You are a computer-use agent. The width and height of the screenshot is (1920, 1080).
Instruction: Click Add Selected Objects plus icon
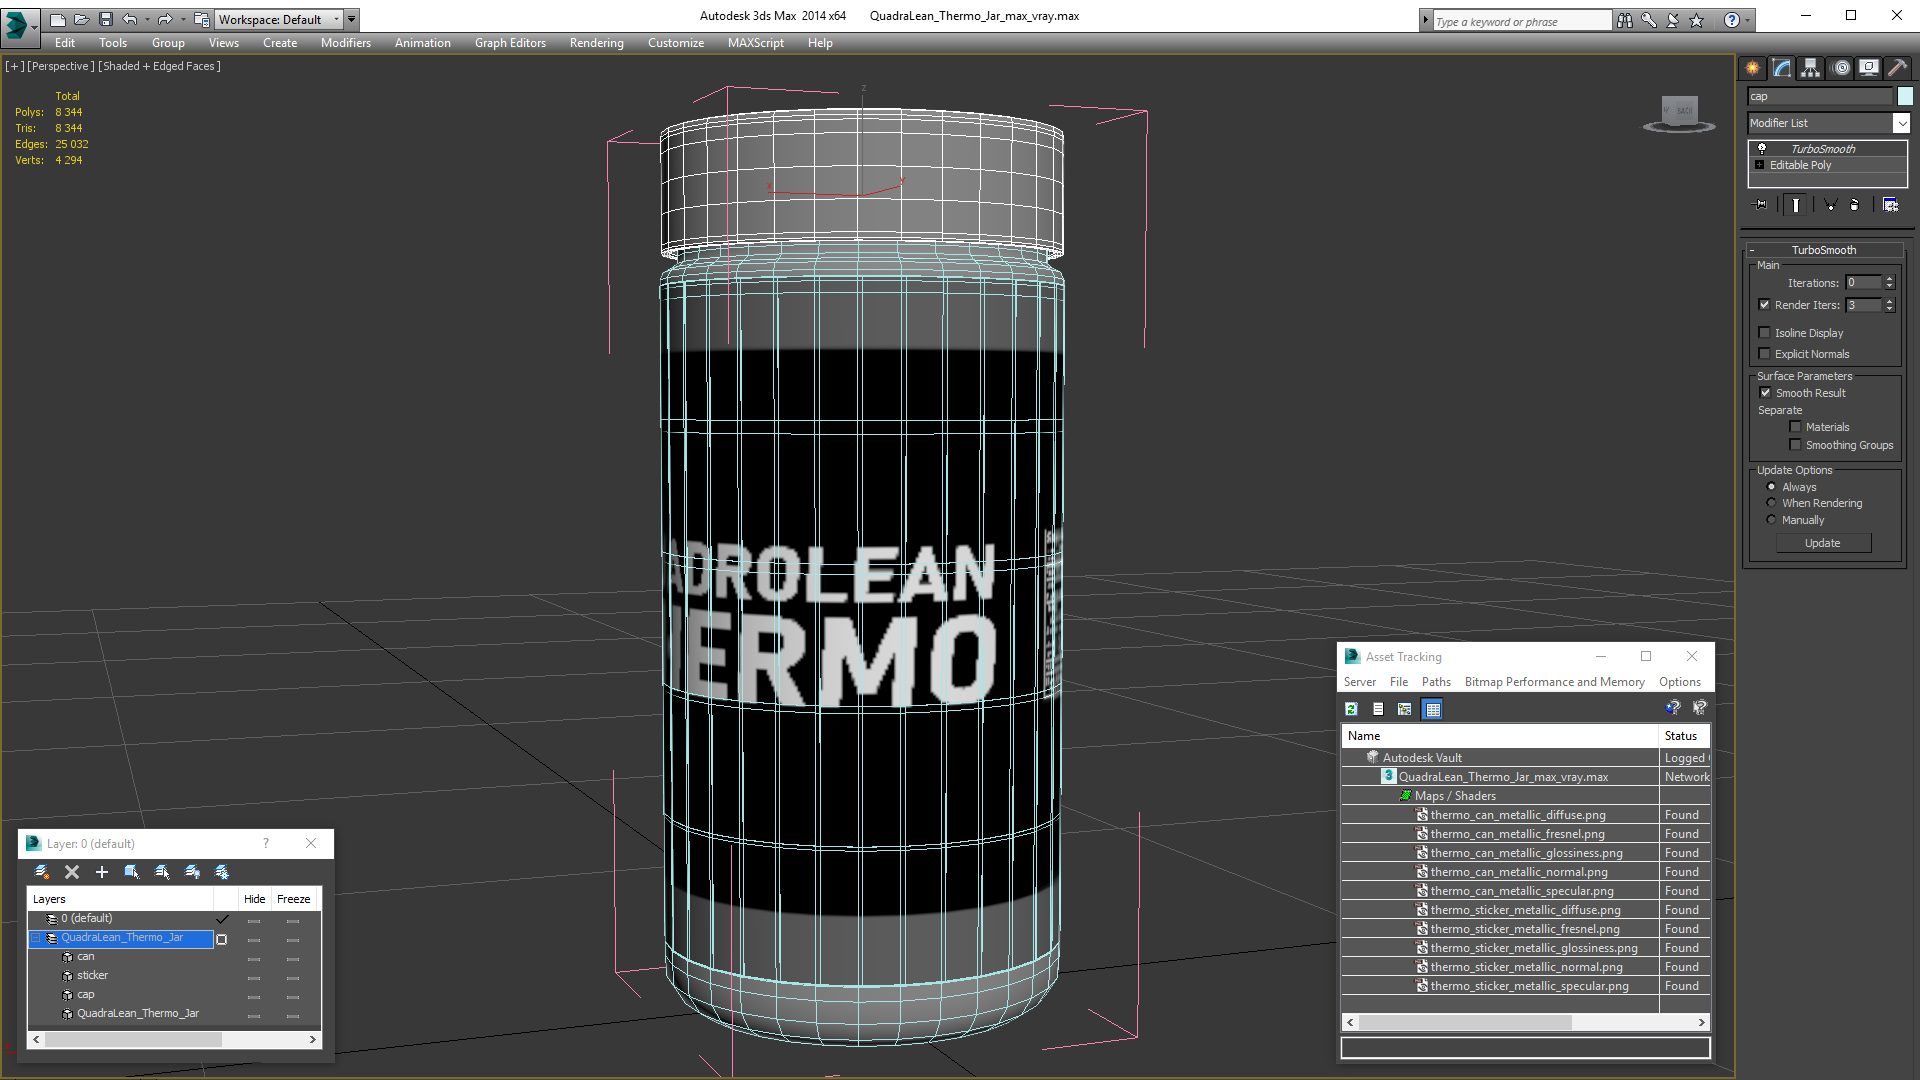[x=101, y=872]
